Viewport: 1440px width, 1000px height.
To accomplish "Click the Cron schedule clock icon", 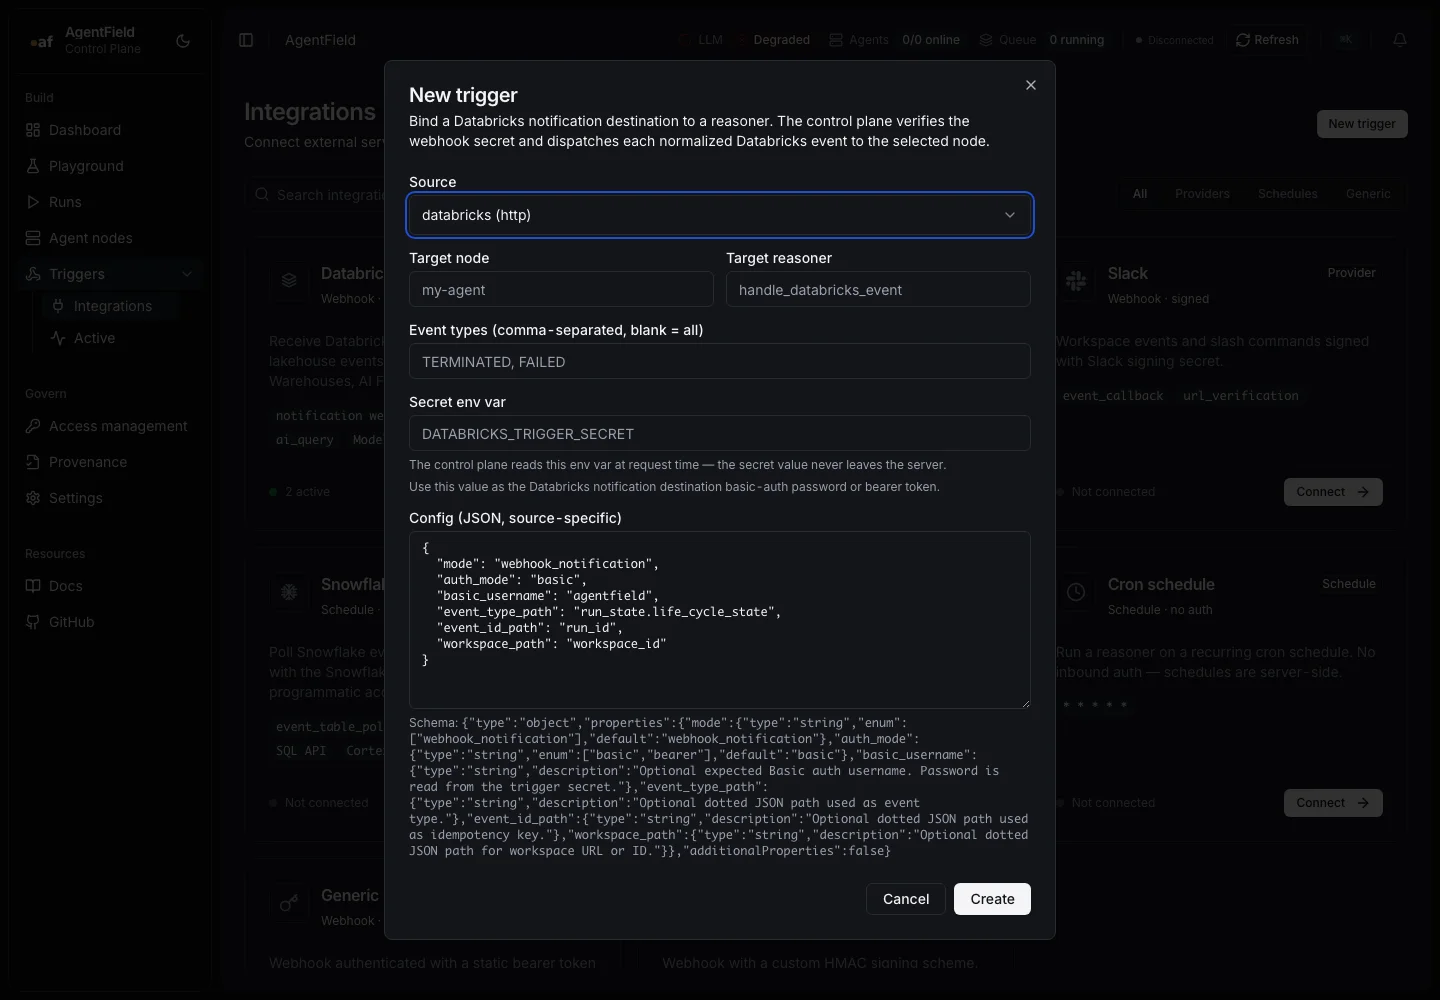I will (1076, 593).
